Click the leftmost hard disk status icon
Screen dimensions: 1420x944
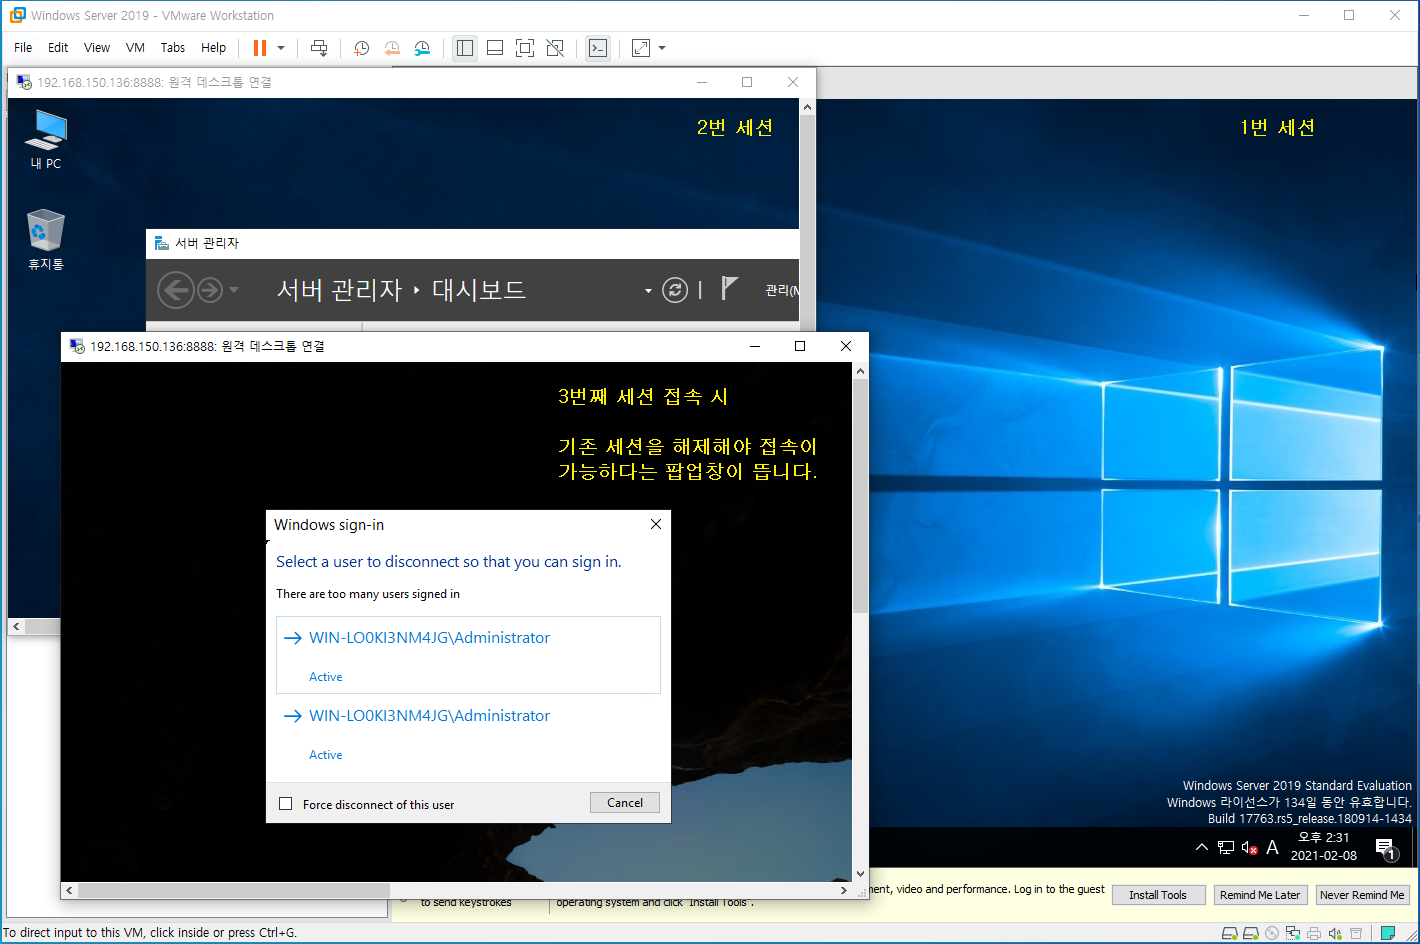click(1230, 933)
